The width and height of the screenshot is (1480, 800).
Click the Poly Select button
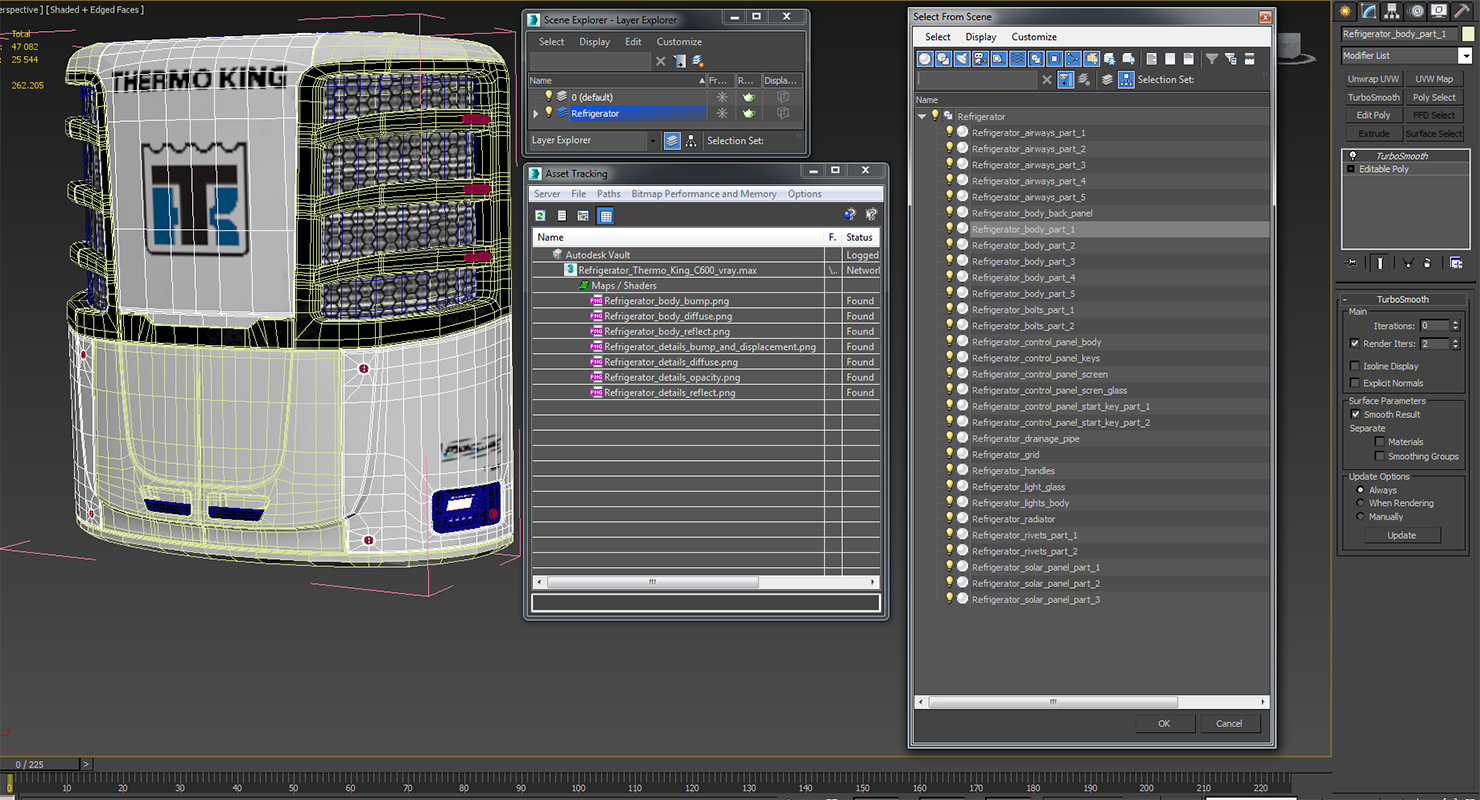(x=1434, y=97)
